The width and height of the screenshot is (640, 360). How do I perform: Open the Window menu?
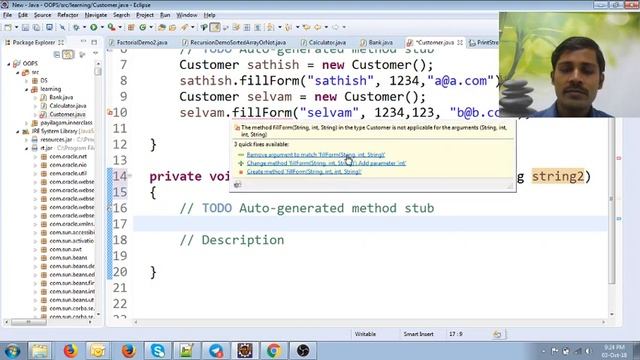pyautogui.click(x=187, y=15)
